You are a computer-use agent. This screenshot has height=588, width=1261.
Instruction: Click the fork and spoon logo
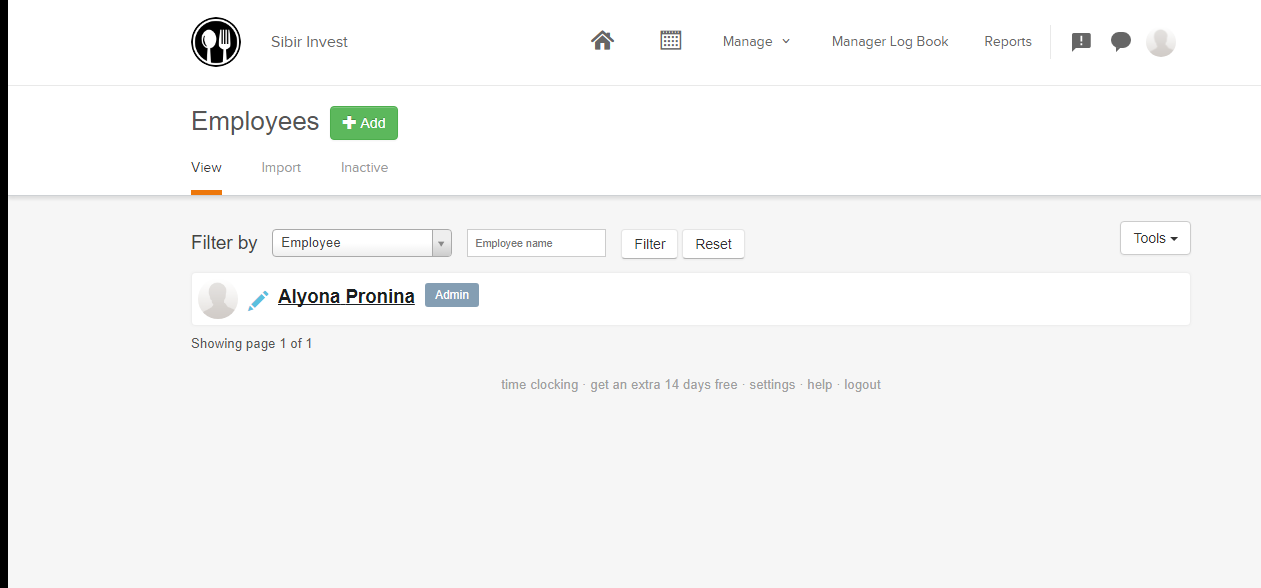click(216, 42)
